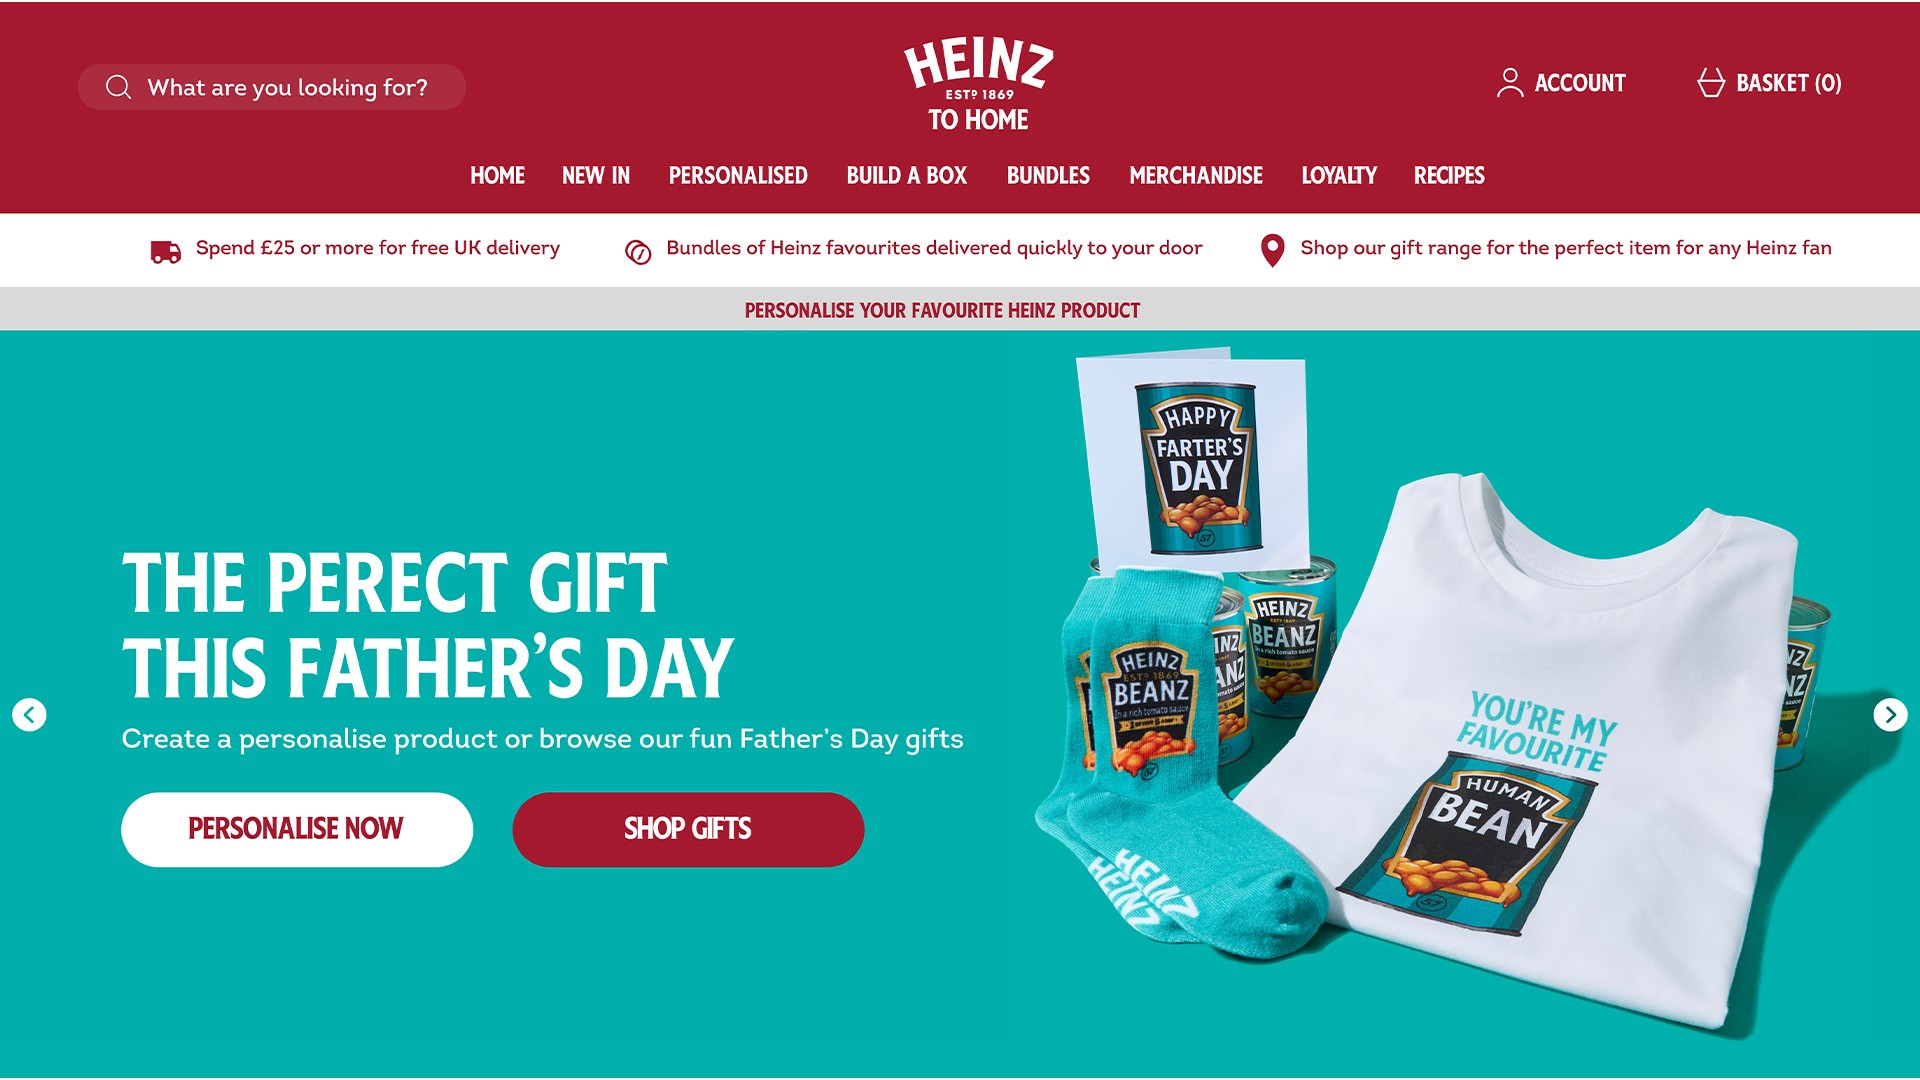1920x1080 pixels.
Task: Click the Personalise Your Favourite Heinz Product banner
Action: pos(942,310)
